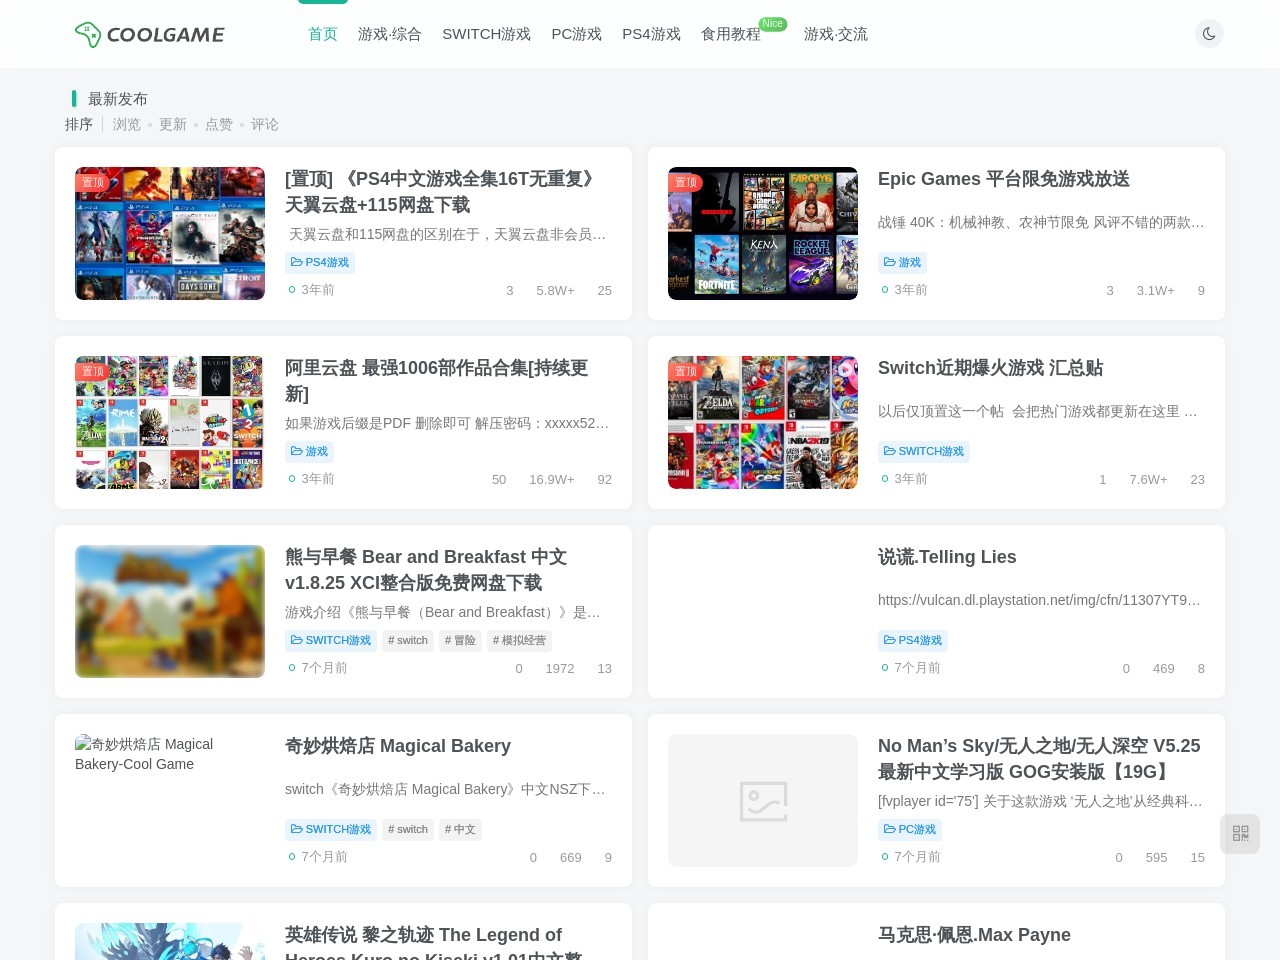Click the 16.9W+ view count
Viewport: 1280px width, 960px height.
pyautogui.click(x=552, y=480)
